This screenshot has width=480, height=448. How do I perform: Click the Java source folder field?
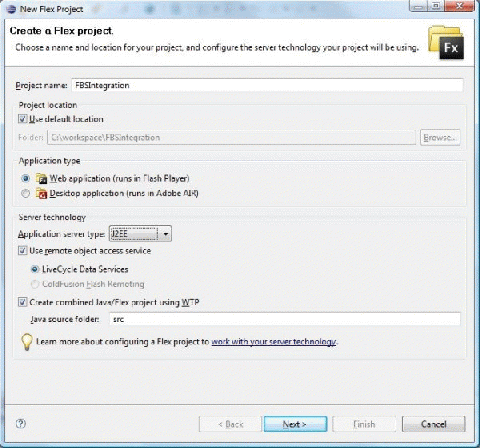click(285, 319)
